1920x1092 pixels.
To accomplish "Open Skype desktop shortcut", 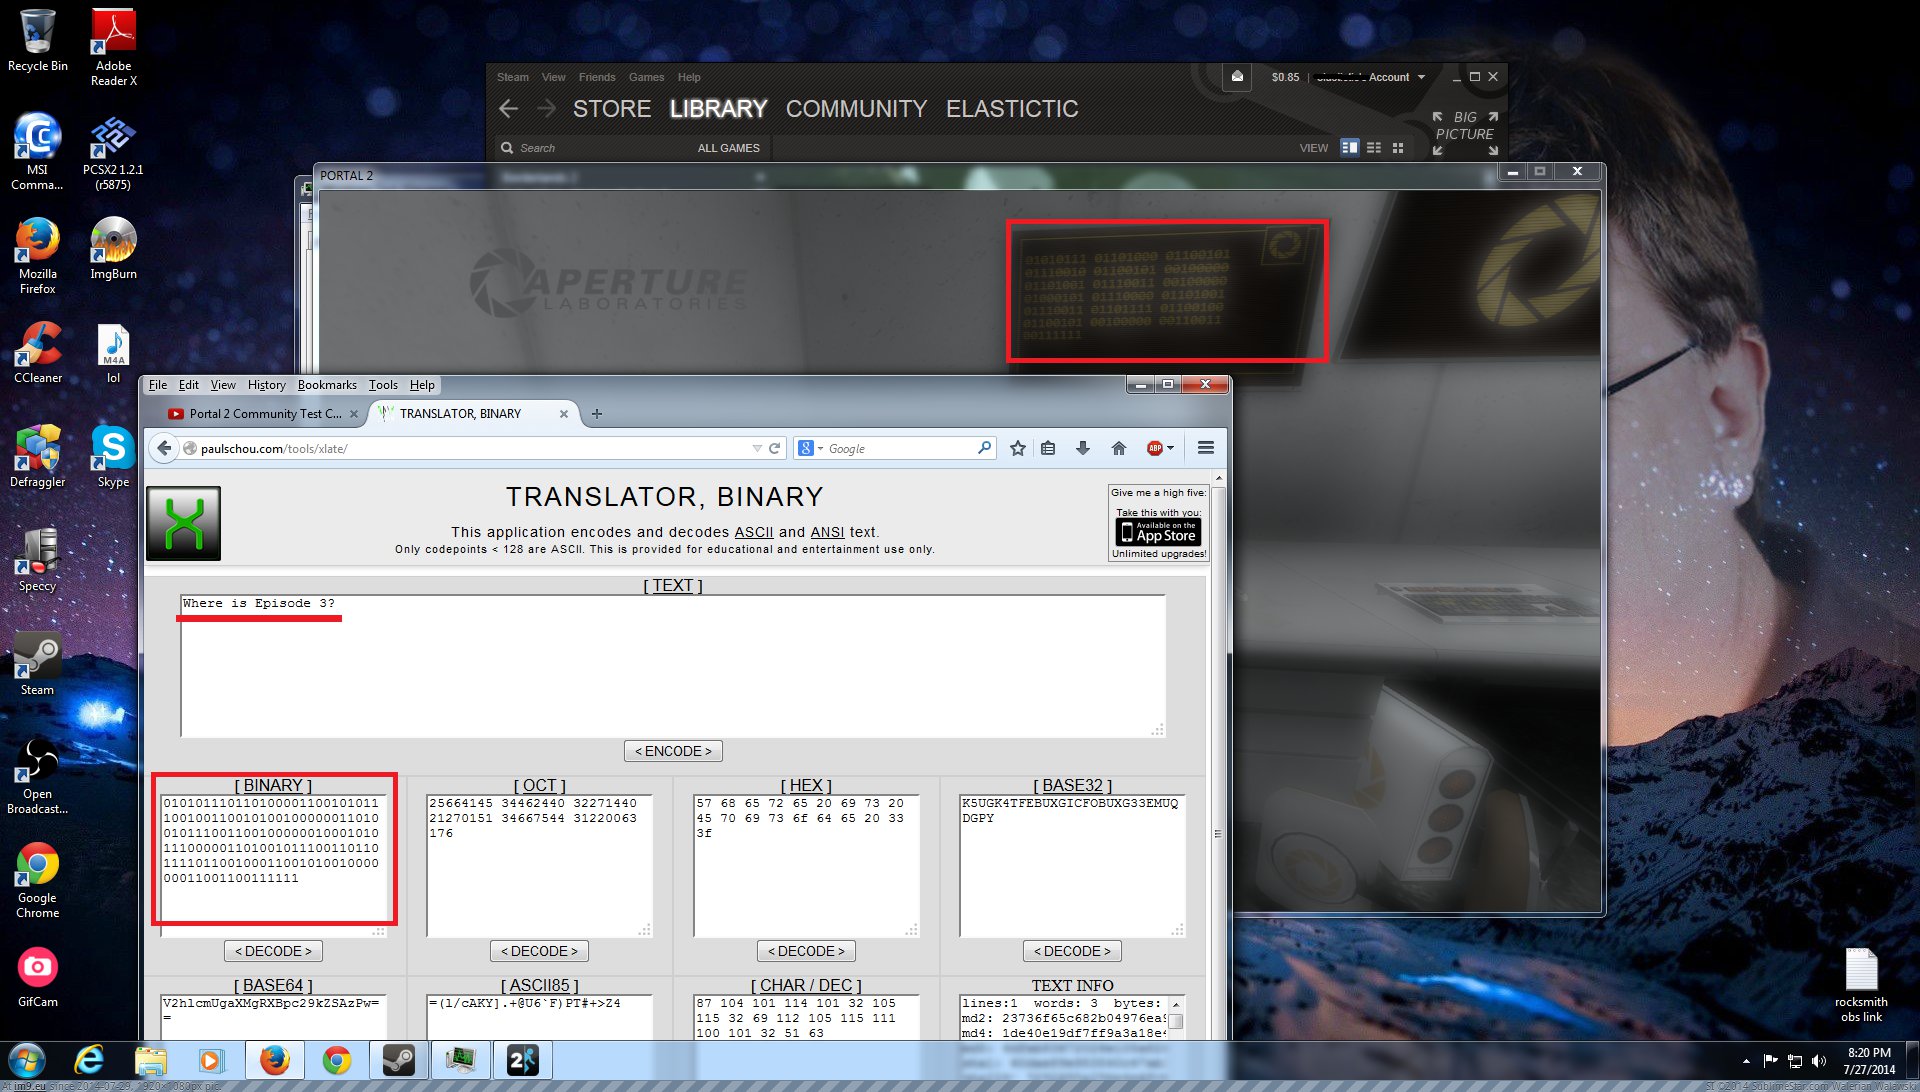I will [x=113, y=456].
